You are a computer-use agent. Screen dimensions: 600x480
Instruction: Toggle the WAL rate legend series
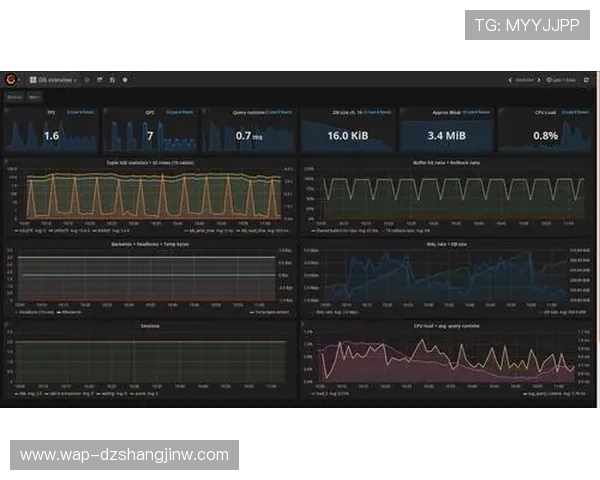[335, 312]
